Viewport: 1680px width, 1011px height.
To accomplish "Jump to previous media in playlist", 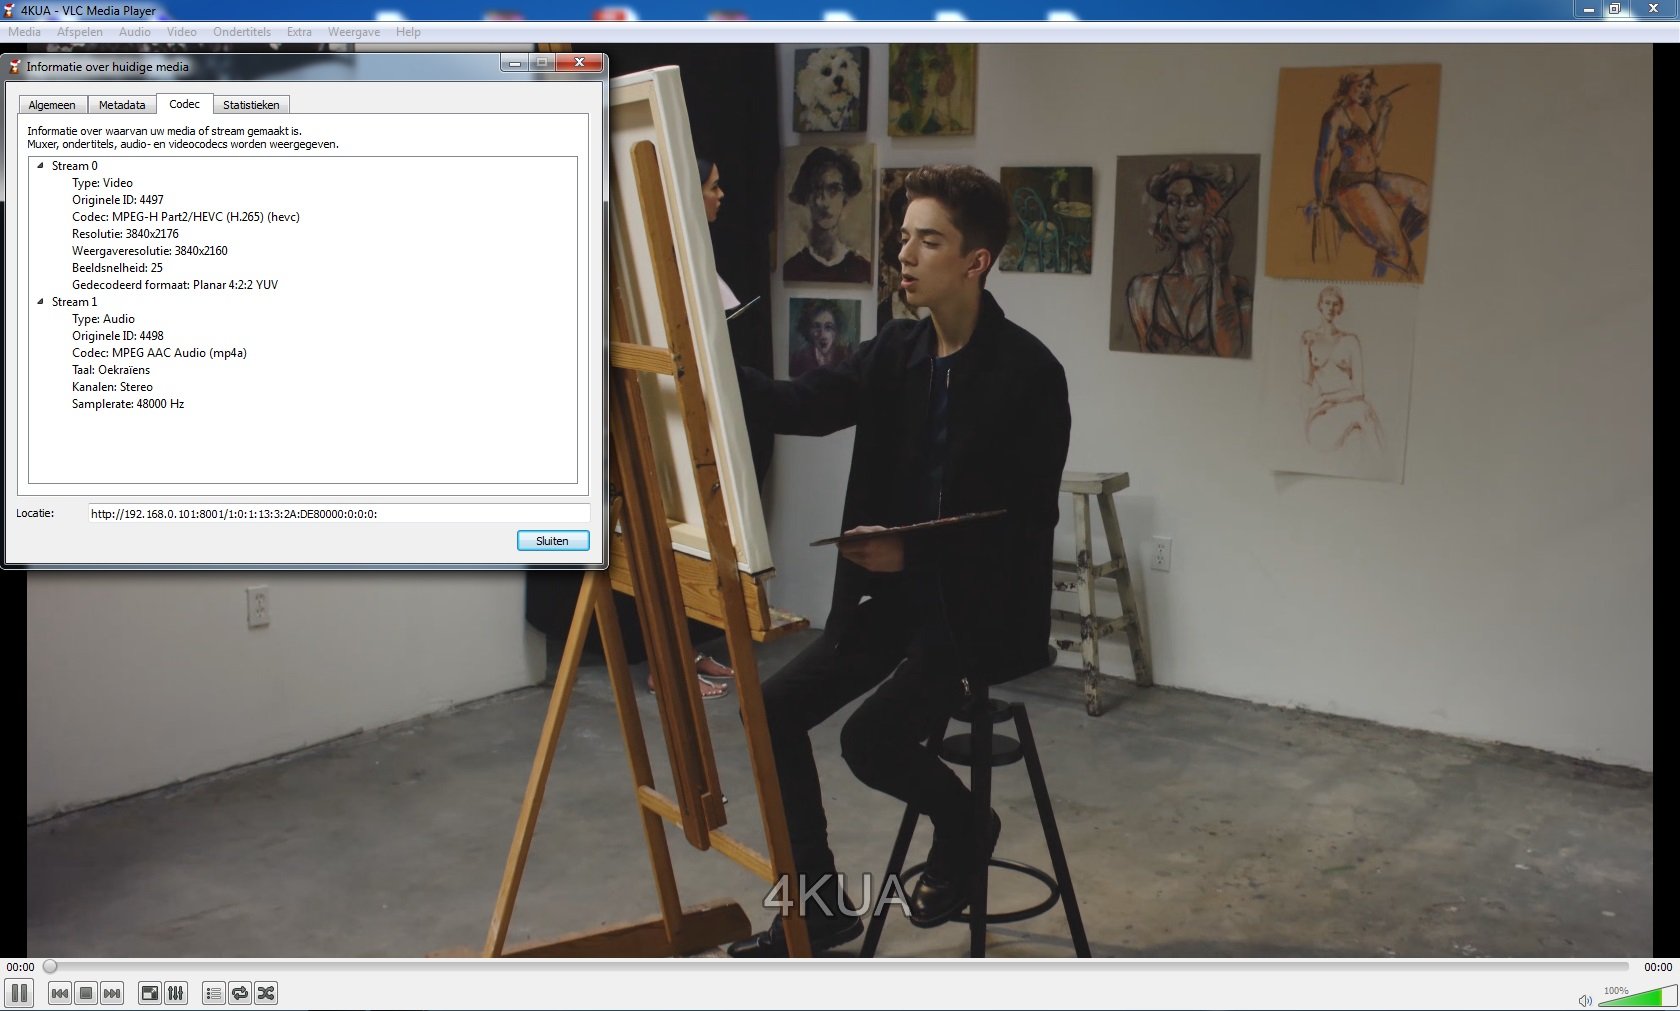I will [60, 993].
